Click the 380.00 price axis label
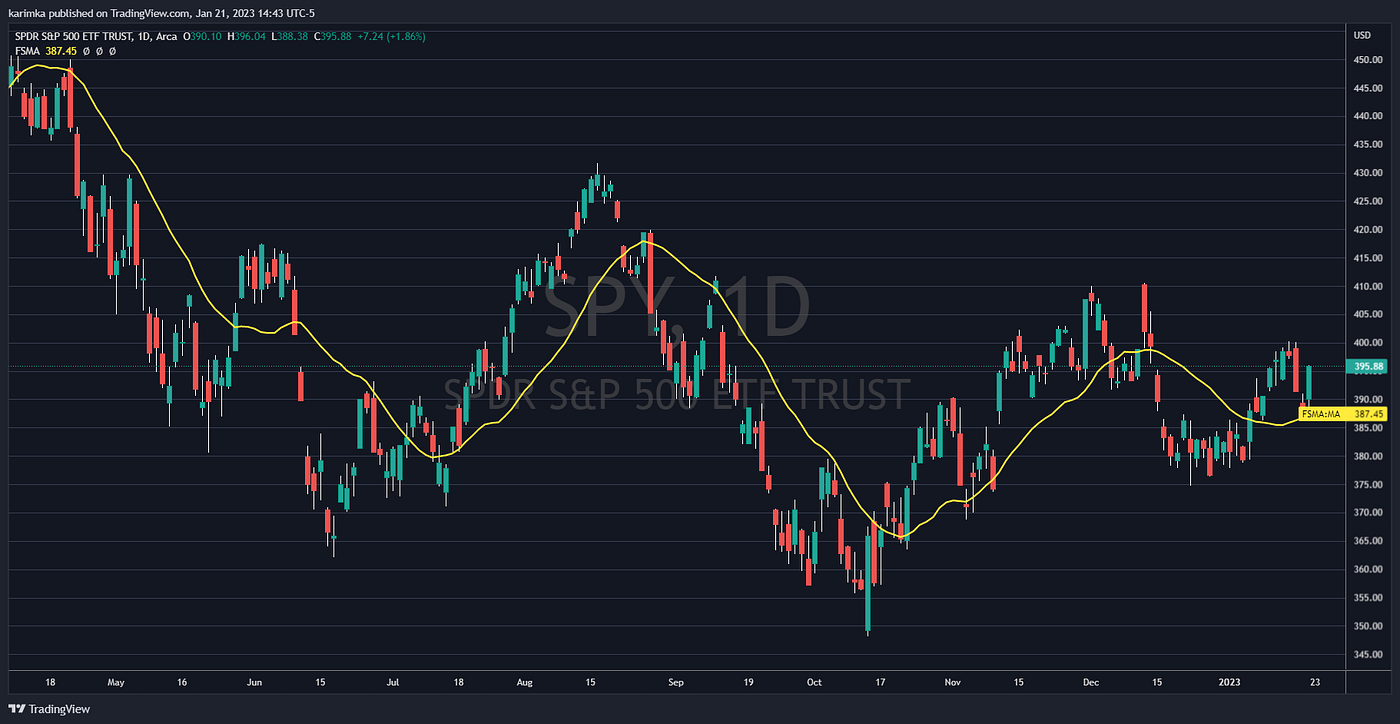The height and width of the screenshot is (724, 1400). coord(1366,457)
